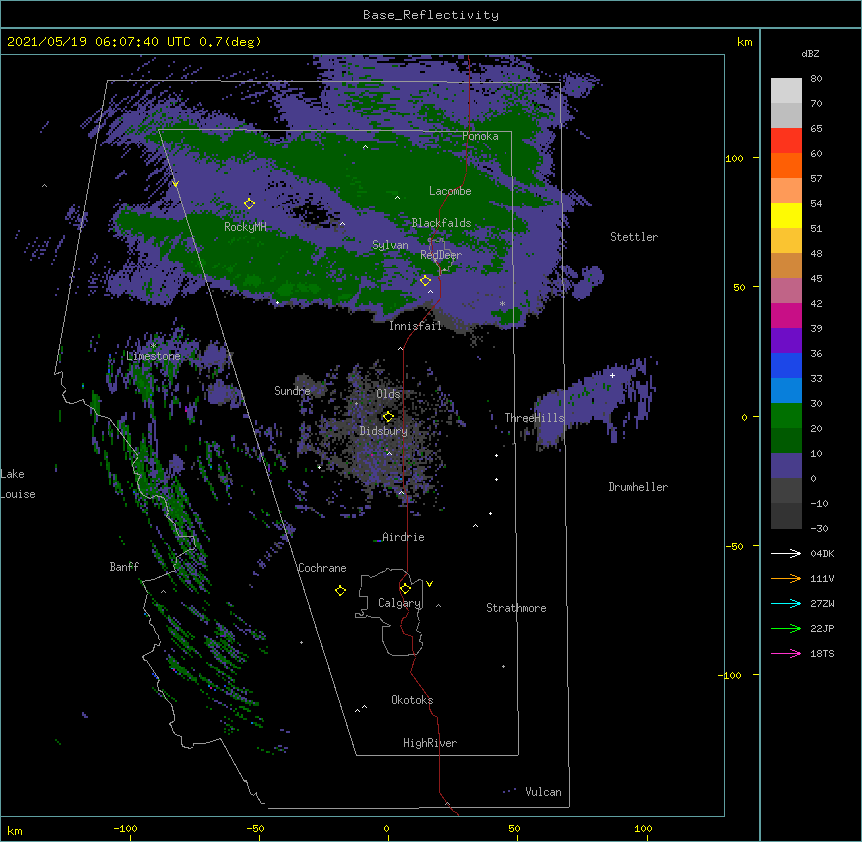Click the Lacombe city label
The width and height of the screenshot is (862, 842).
pos(450,191)
